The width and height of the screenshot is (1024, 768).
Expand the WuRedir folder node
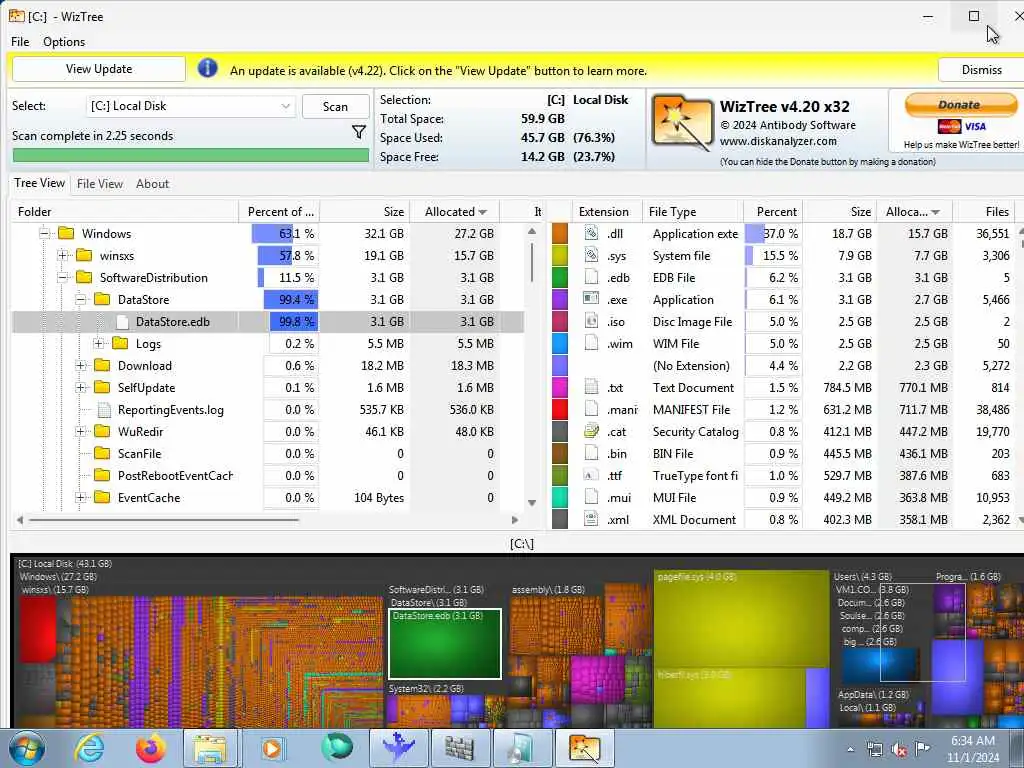pos(80,432)
